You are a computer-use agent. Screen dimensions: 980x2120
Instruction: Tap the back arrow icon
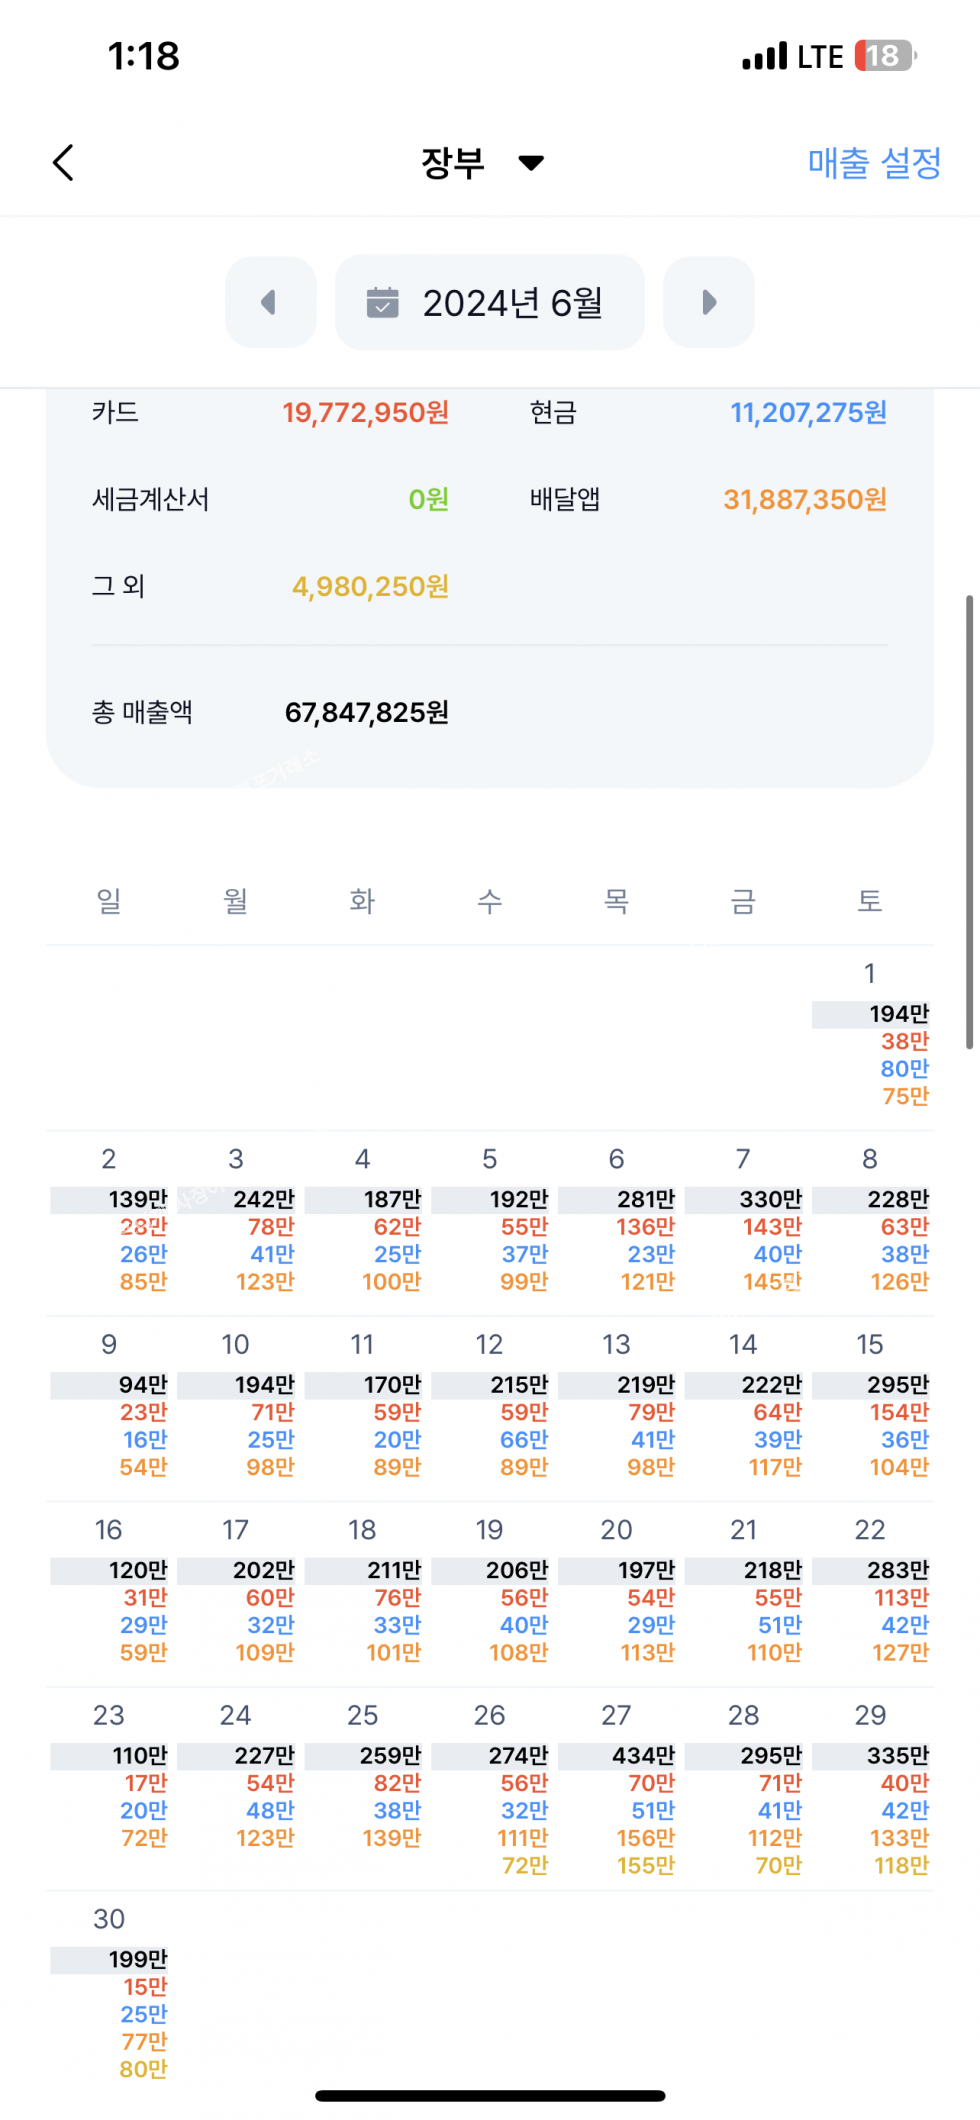[x=64, y=162]
